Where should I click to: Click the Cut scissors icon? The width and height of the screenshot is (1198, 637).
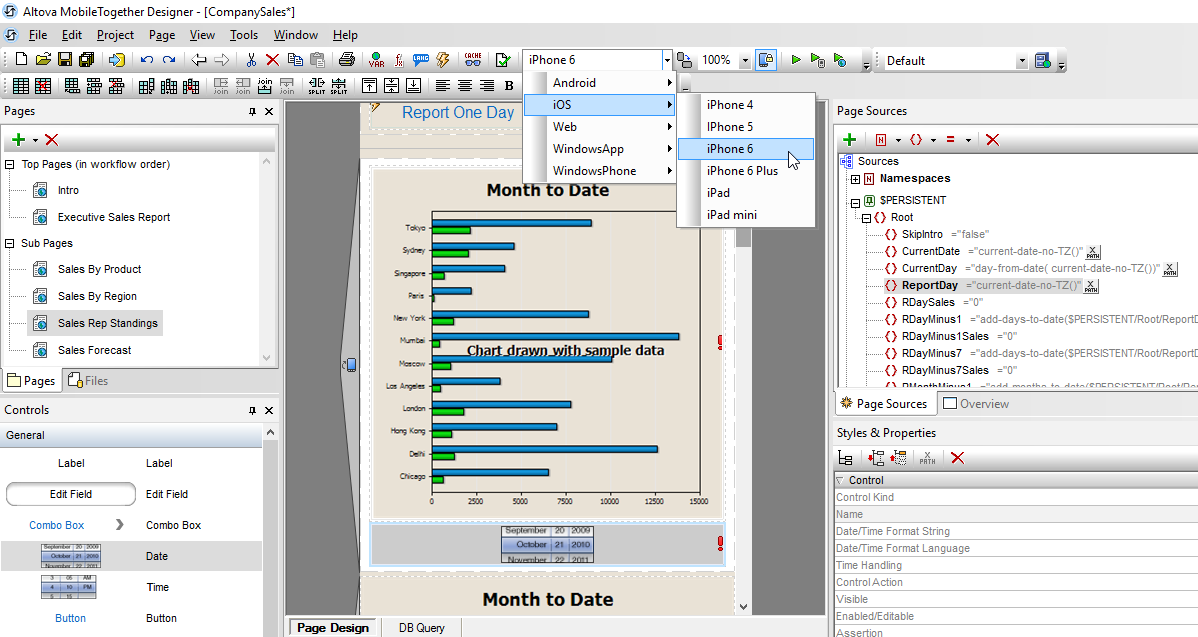pos(251,60)
